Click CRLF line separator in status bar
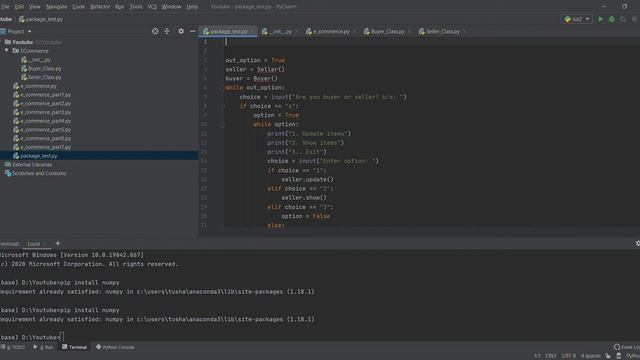 [x=551, y=356]
